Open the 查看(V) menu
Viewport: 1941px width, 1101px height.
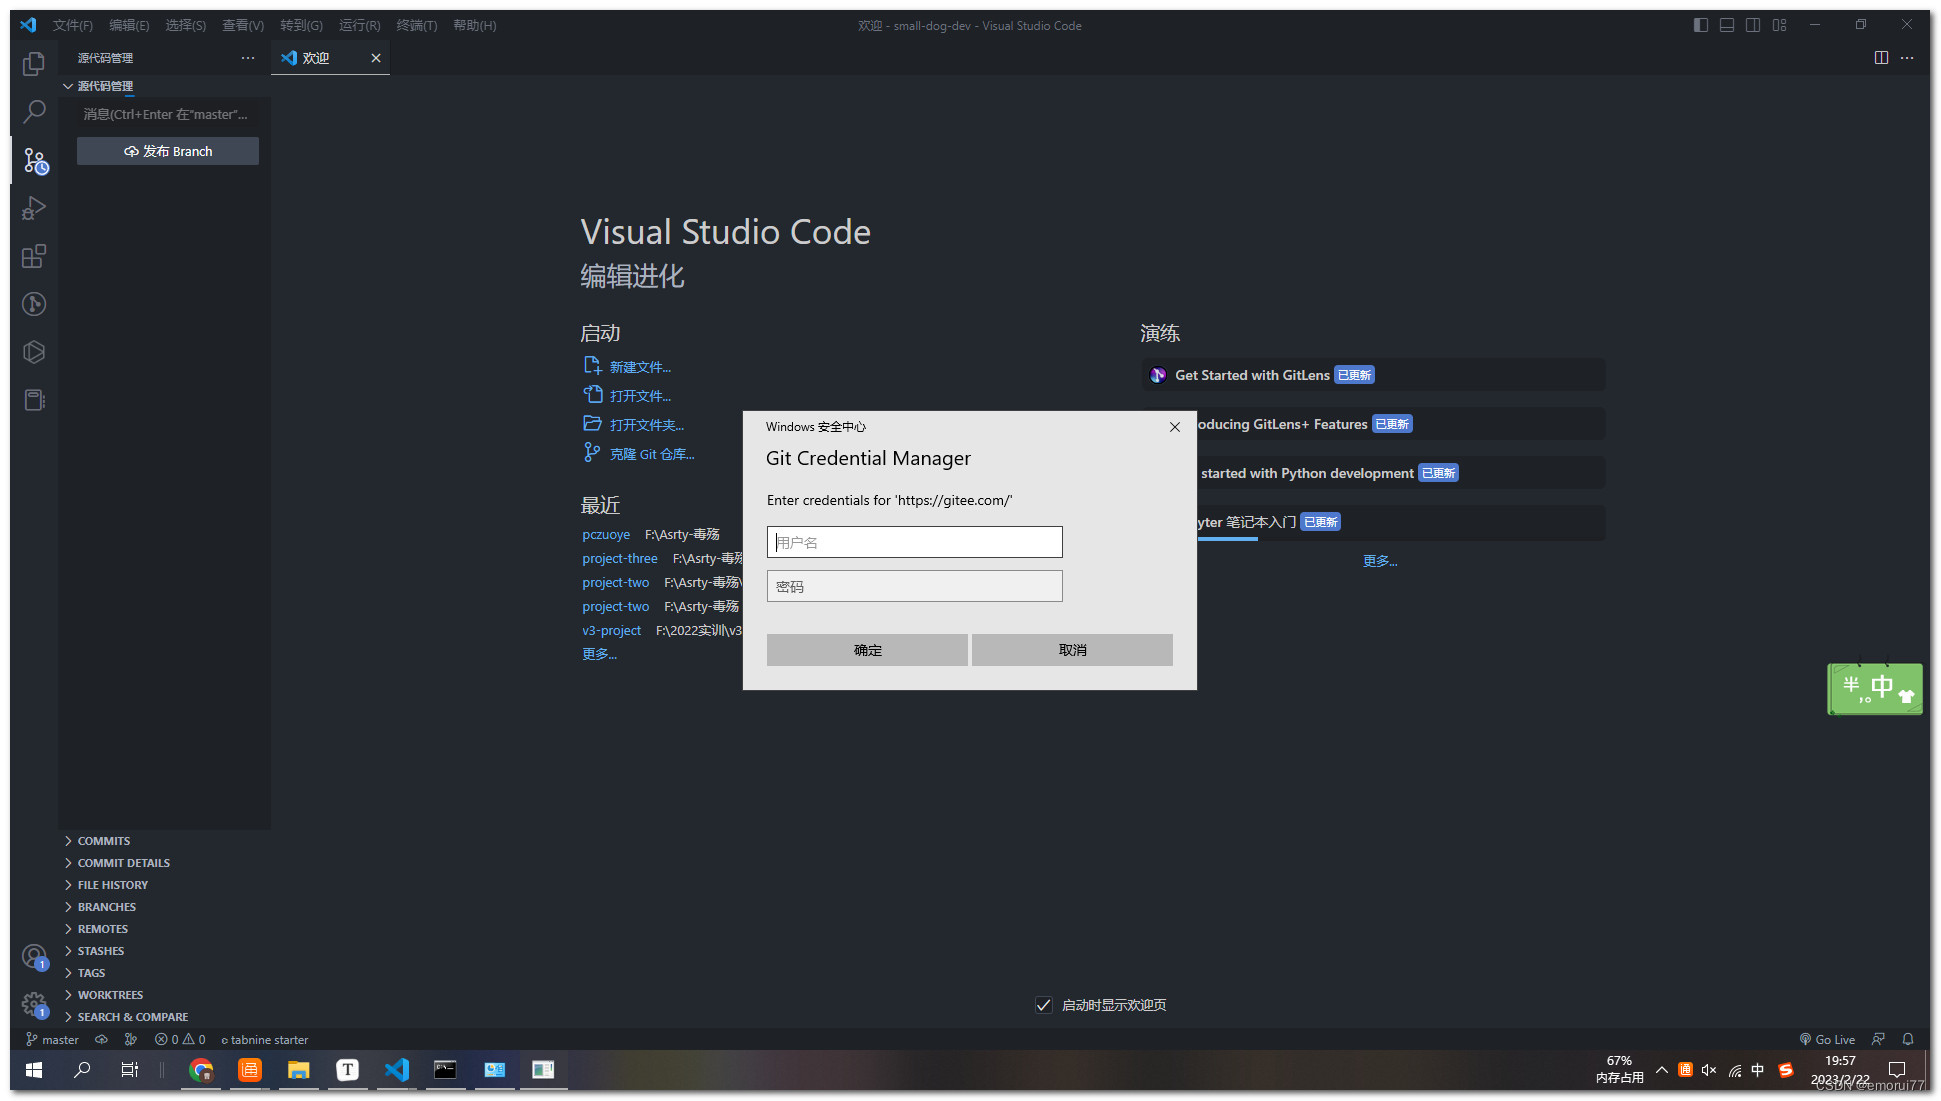click(243, 25)
